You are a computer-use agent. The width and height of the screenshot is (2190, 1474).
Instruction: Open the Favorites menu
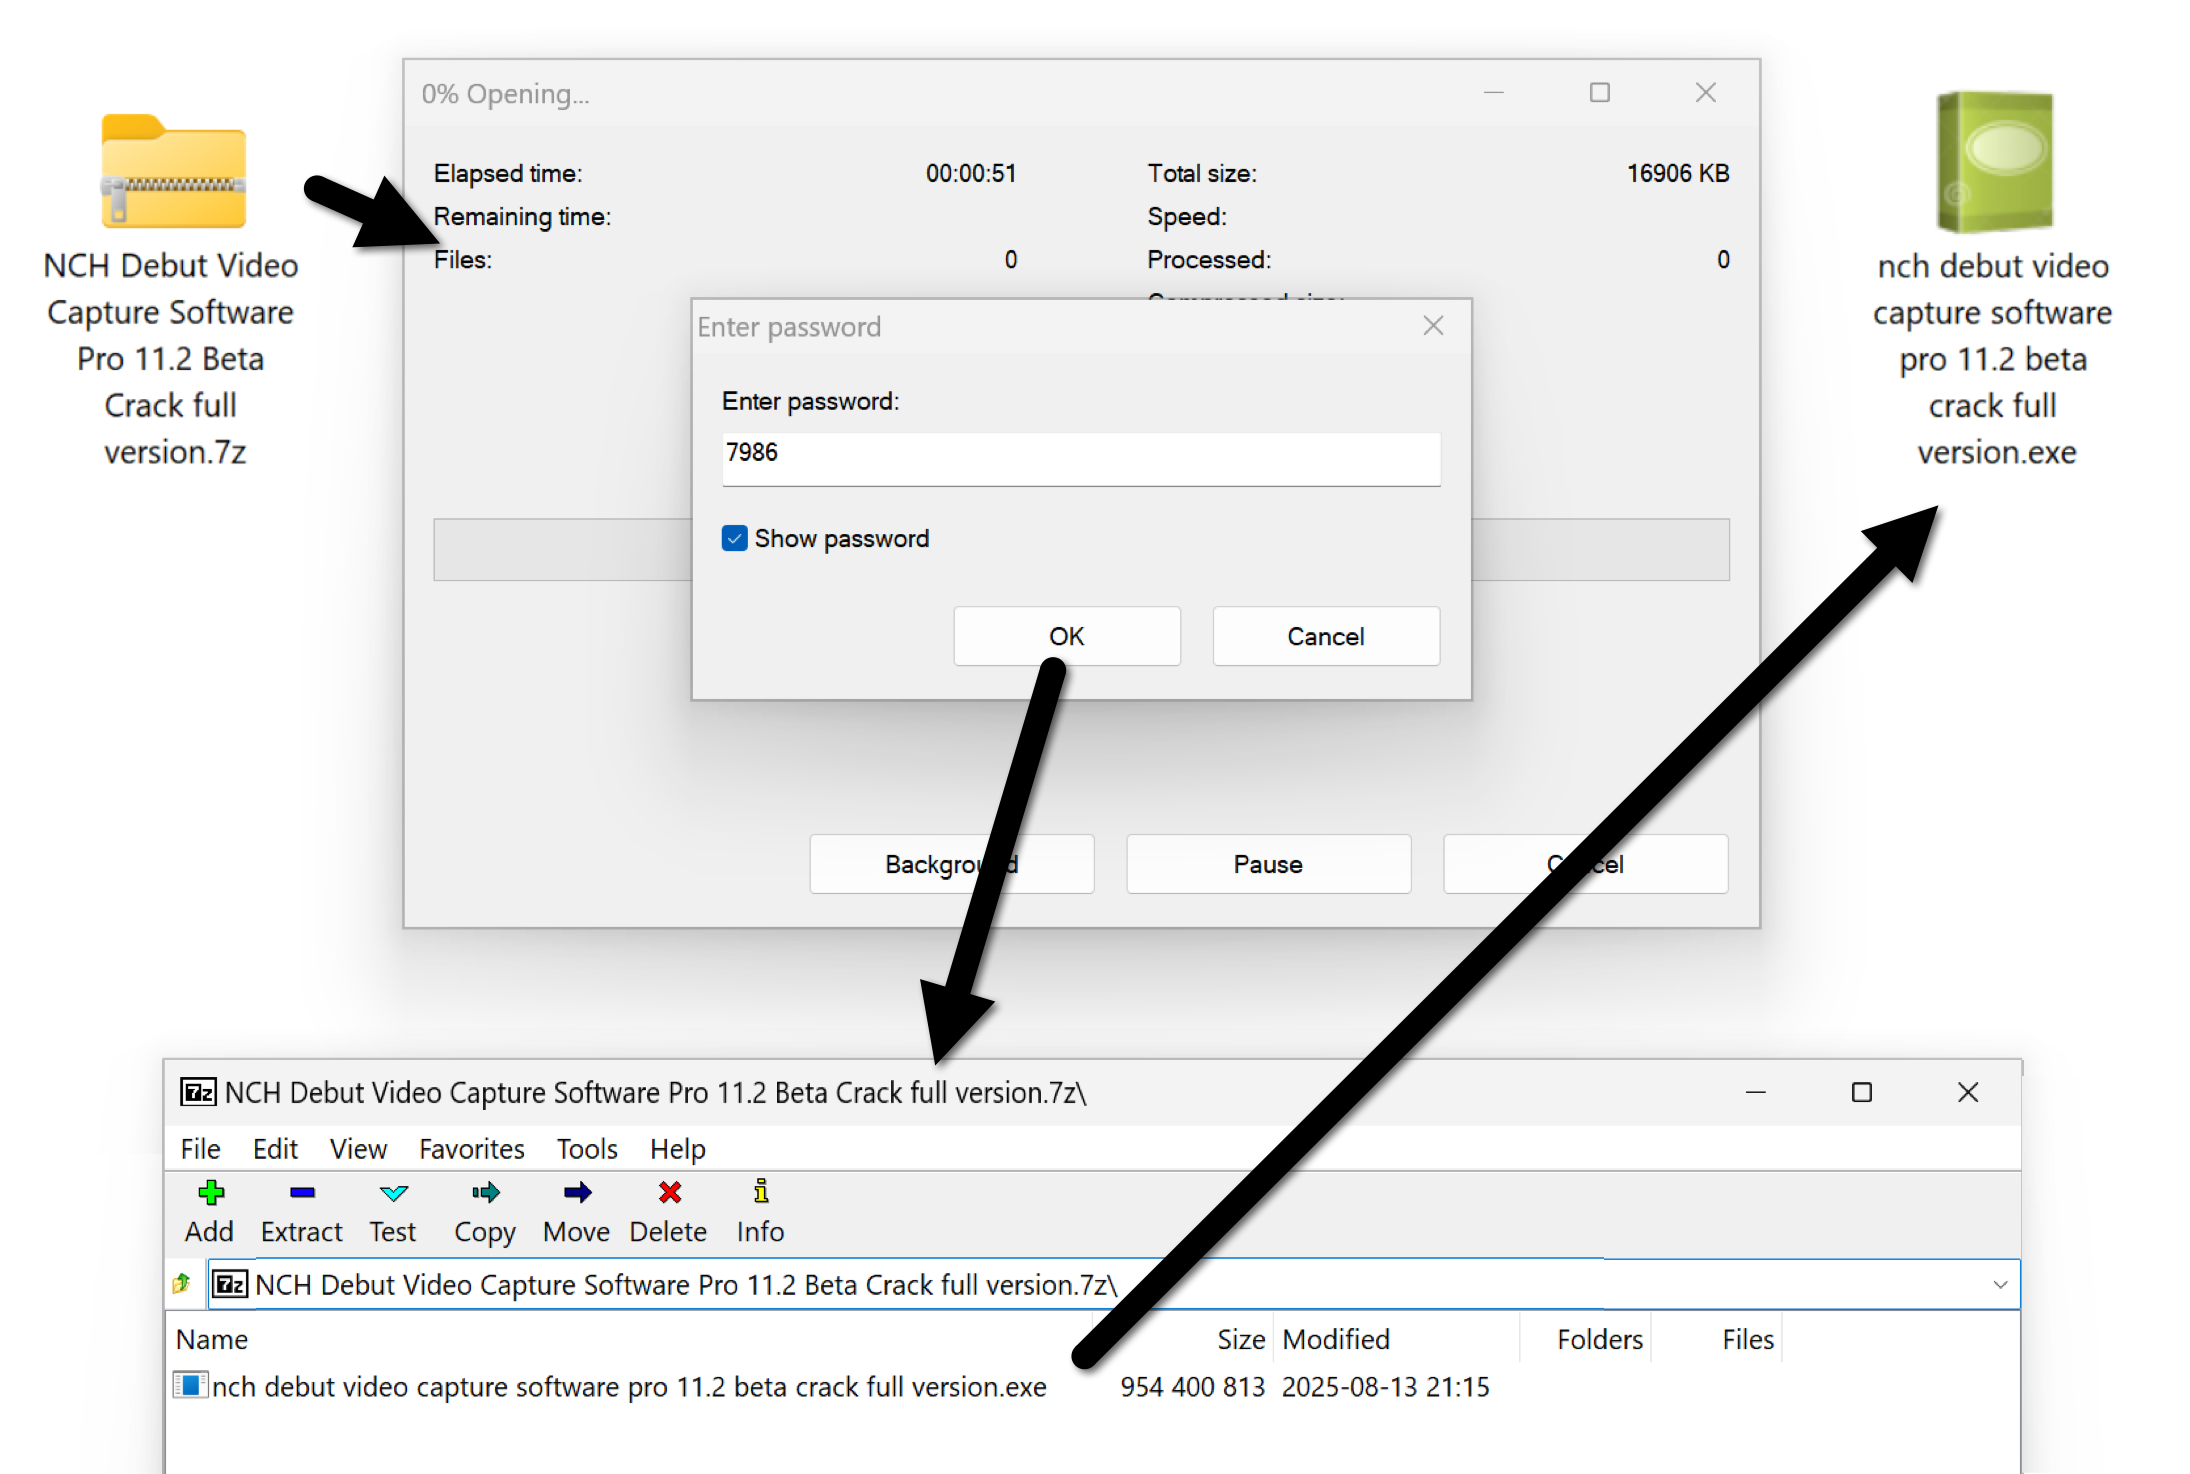pos(471,1149)
